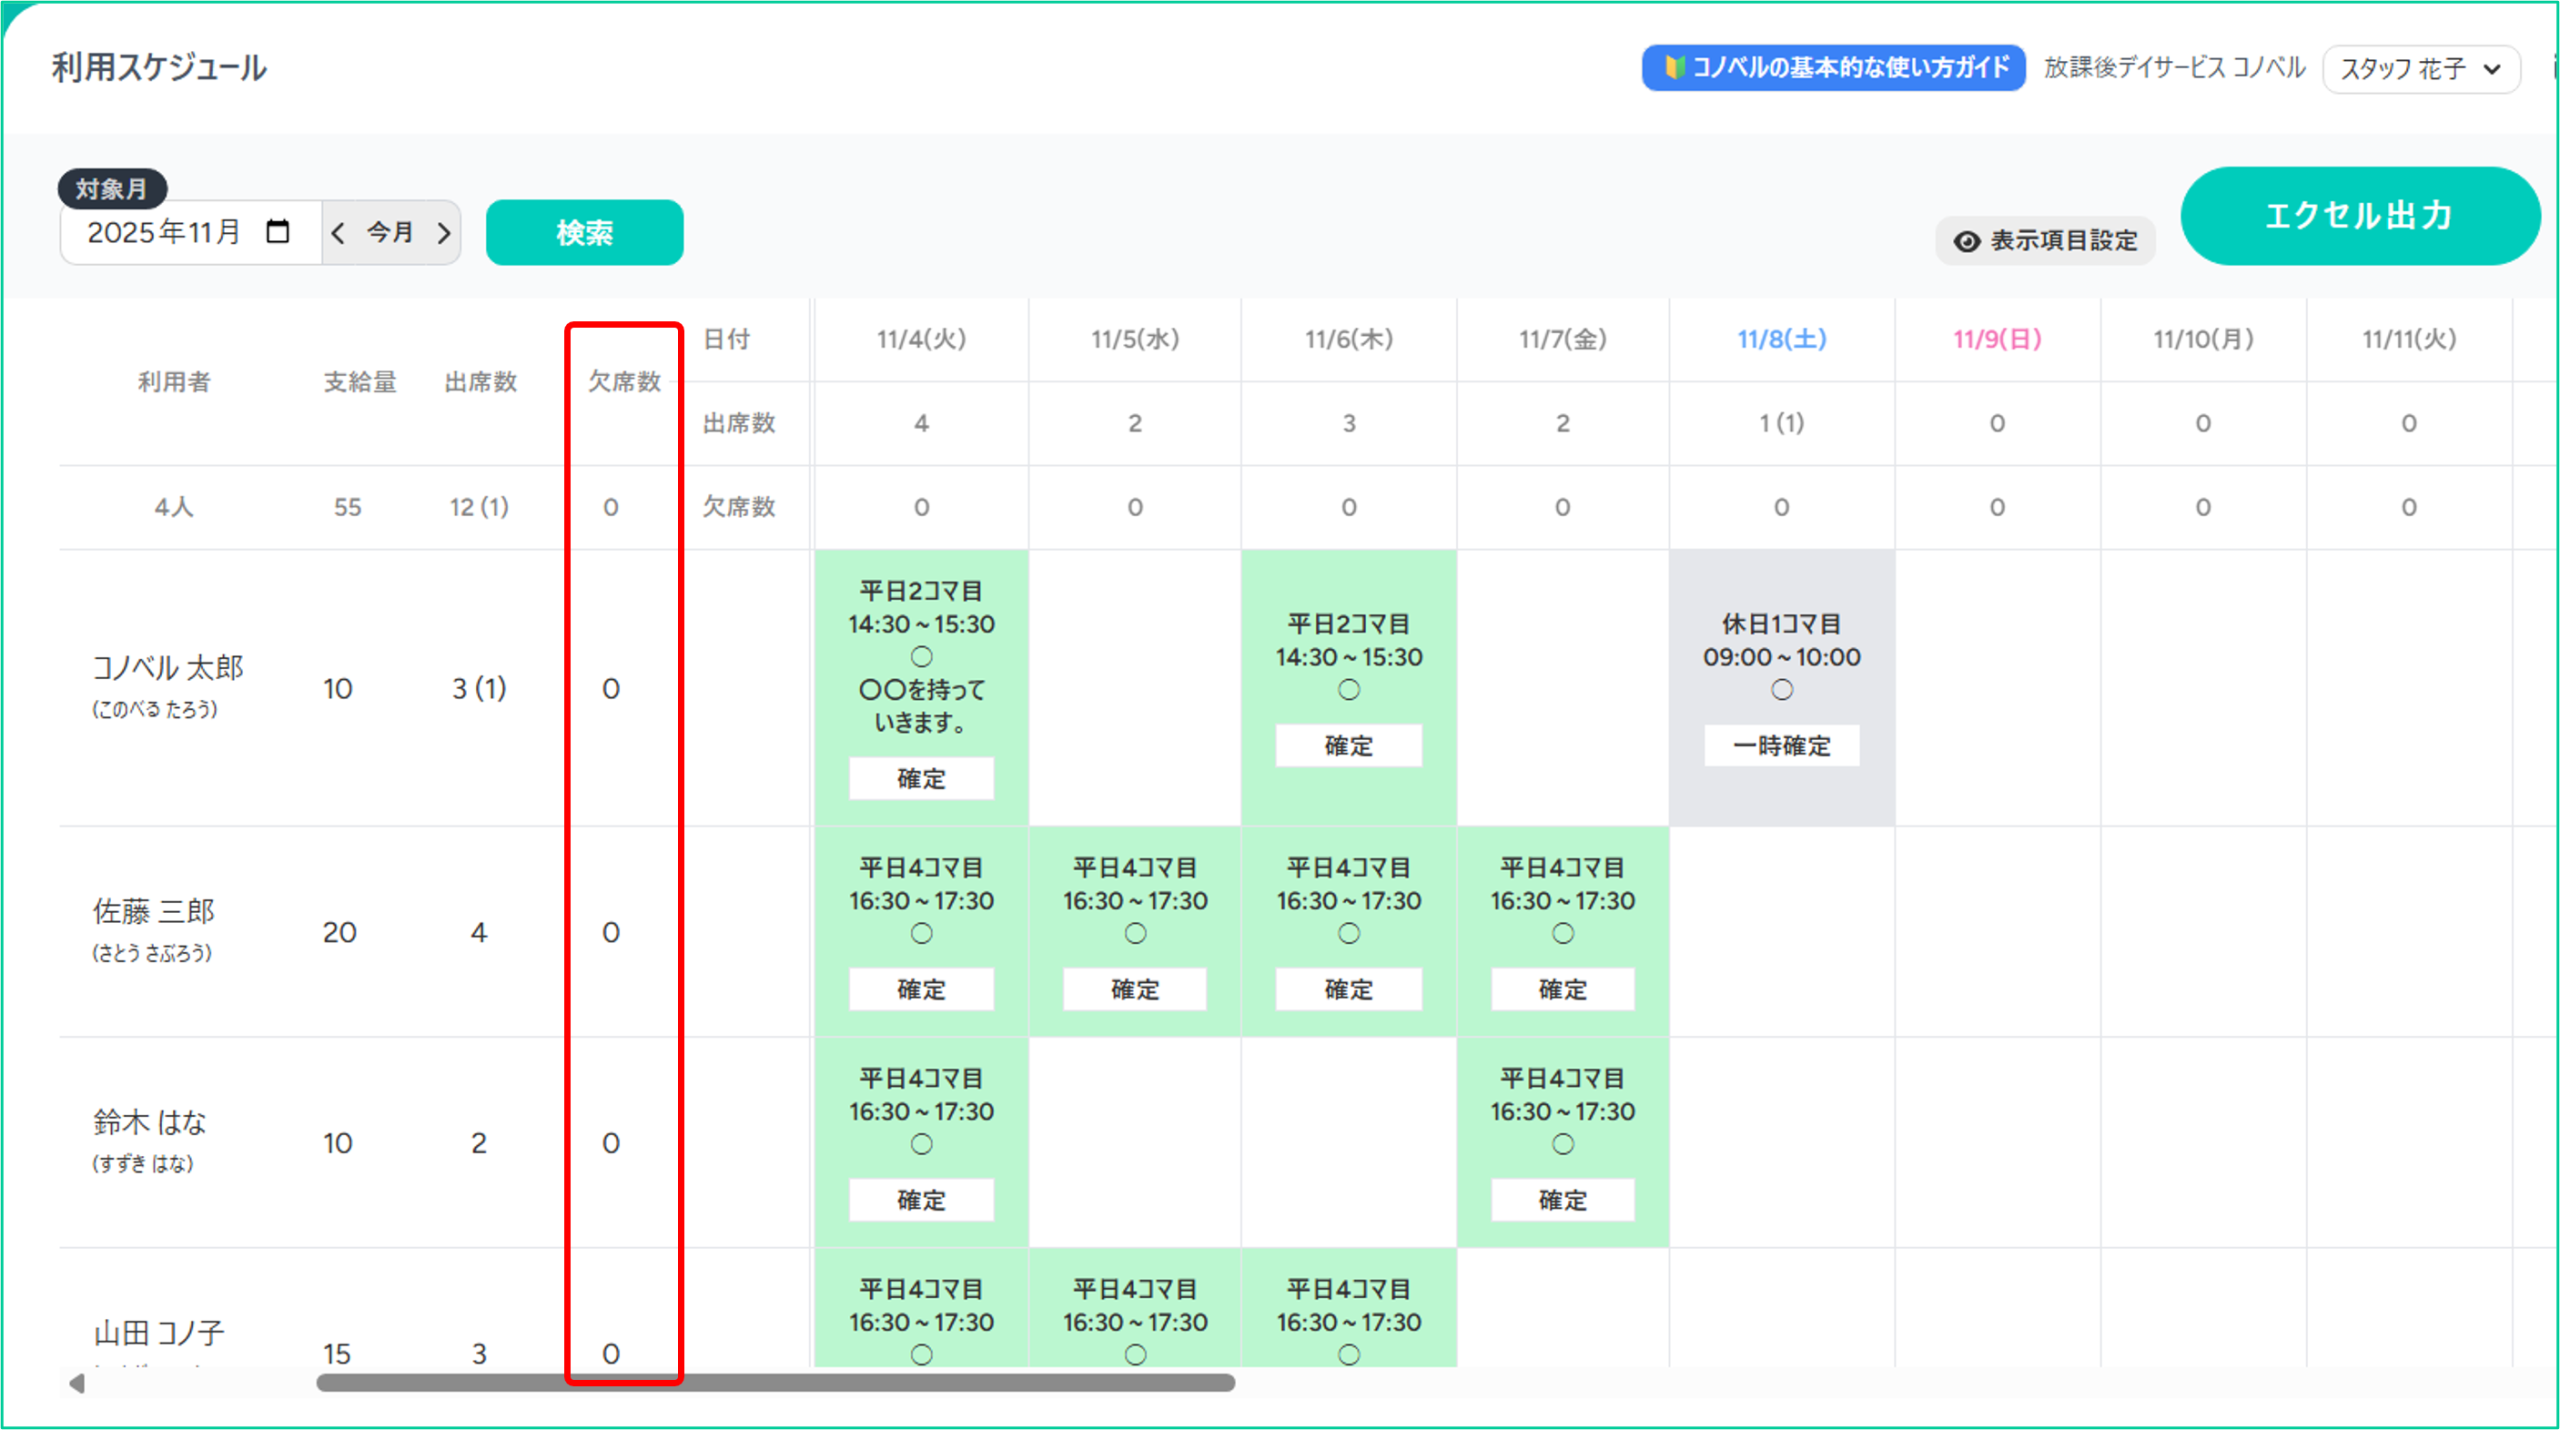Click circle mark in 佐藤 三郎 11/5 cell

(1135, 933)
